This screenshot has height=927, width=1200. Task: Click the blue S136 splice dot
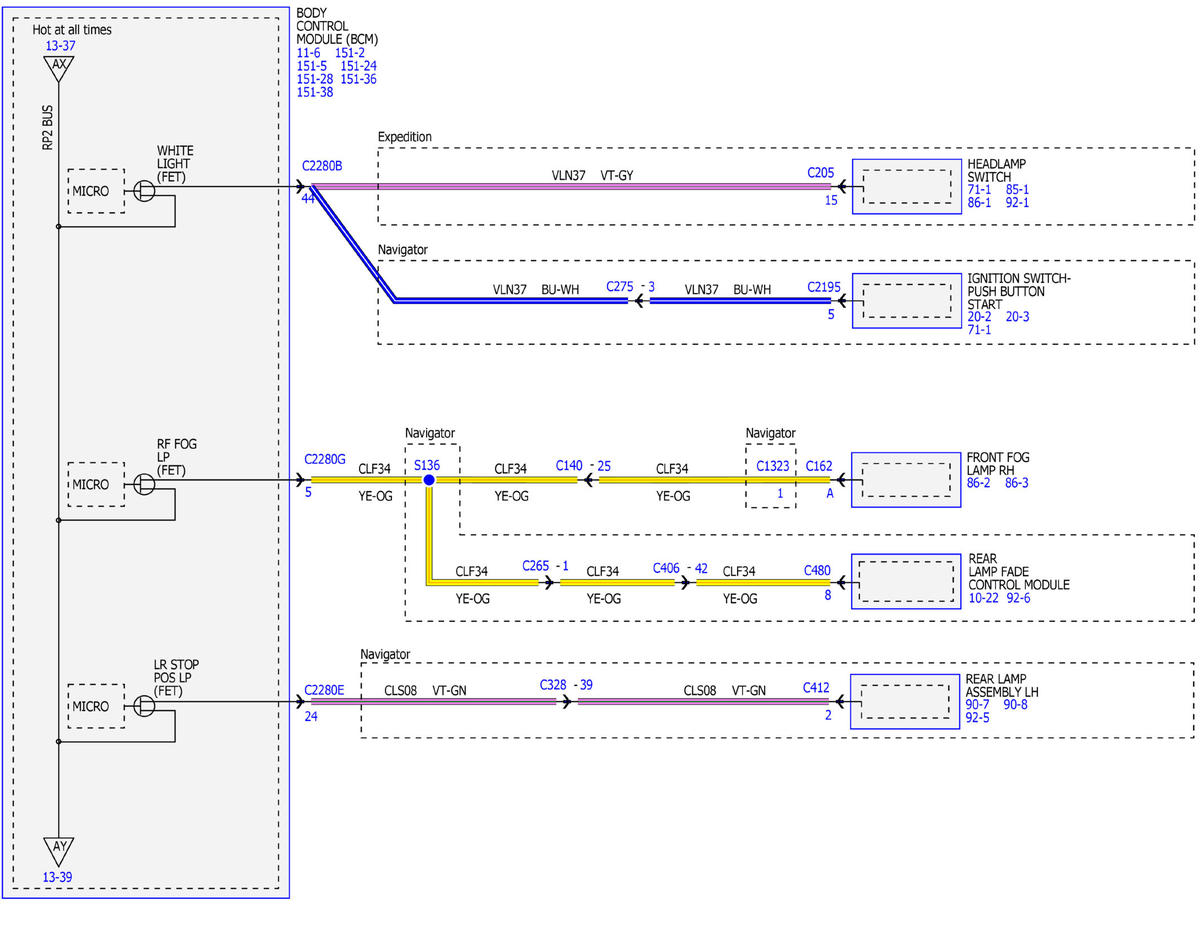pyautogui.click(x=428, y=480)
